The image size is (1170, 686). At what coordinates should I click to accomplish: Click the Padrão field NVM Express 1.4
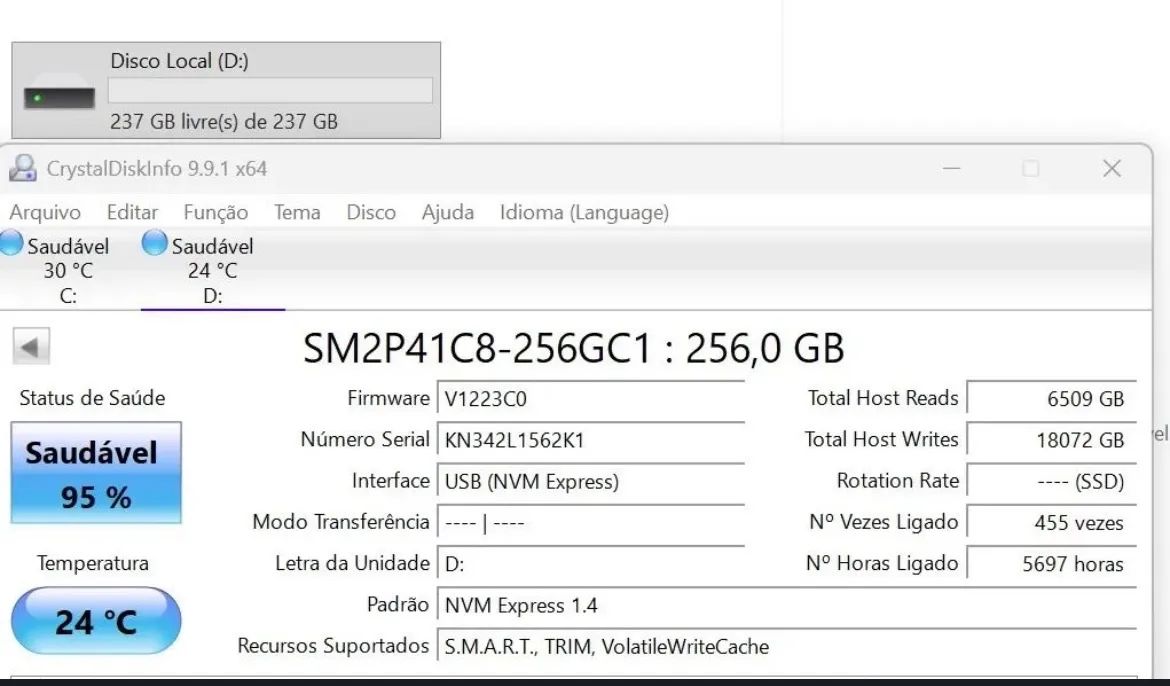tap(787, 605)
